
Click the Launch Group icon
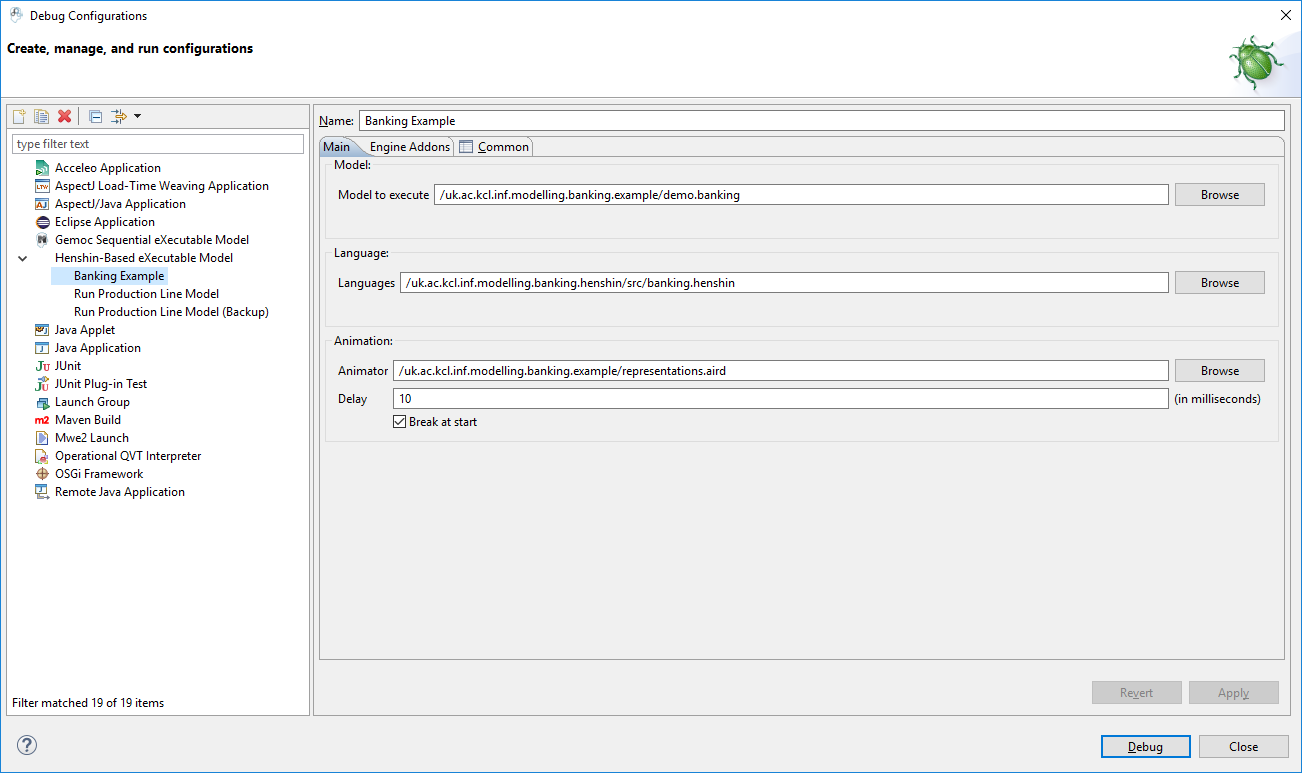42,402
